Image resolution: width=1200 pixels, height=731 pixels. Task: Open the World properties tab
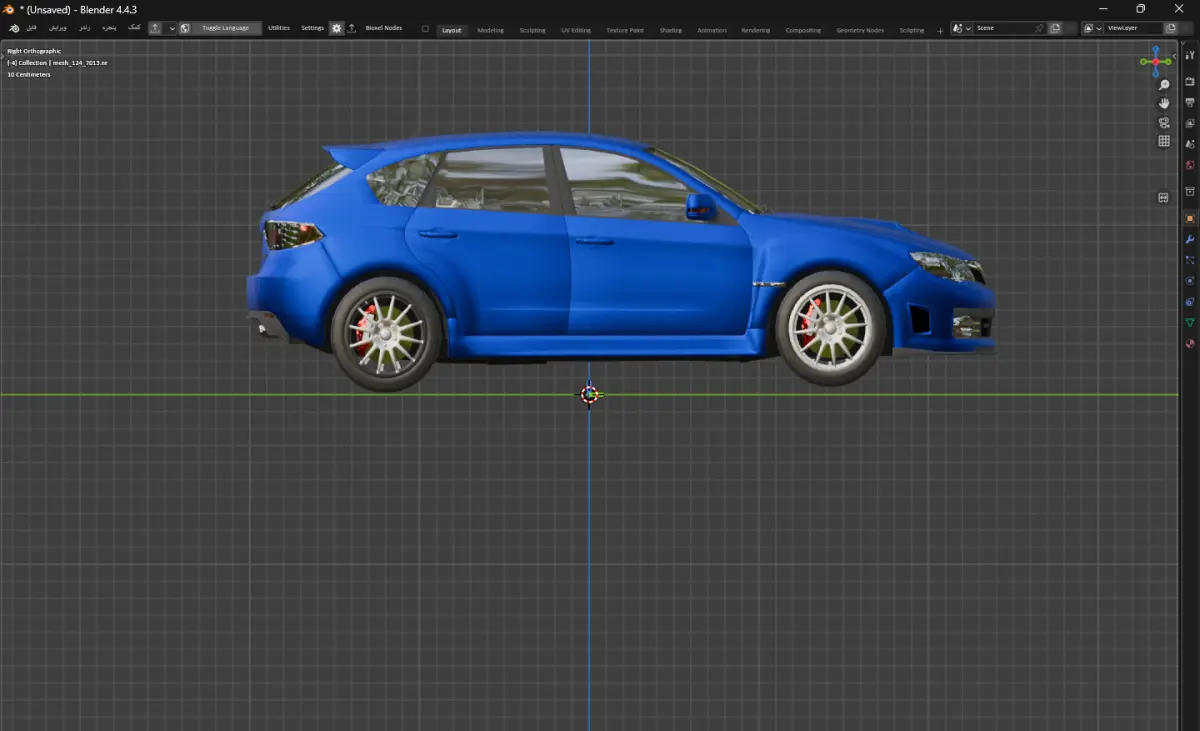tap(1190, 166)
